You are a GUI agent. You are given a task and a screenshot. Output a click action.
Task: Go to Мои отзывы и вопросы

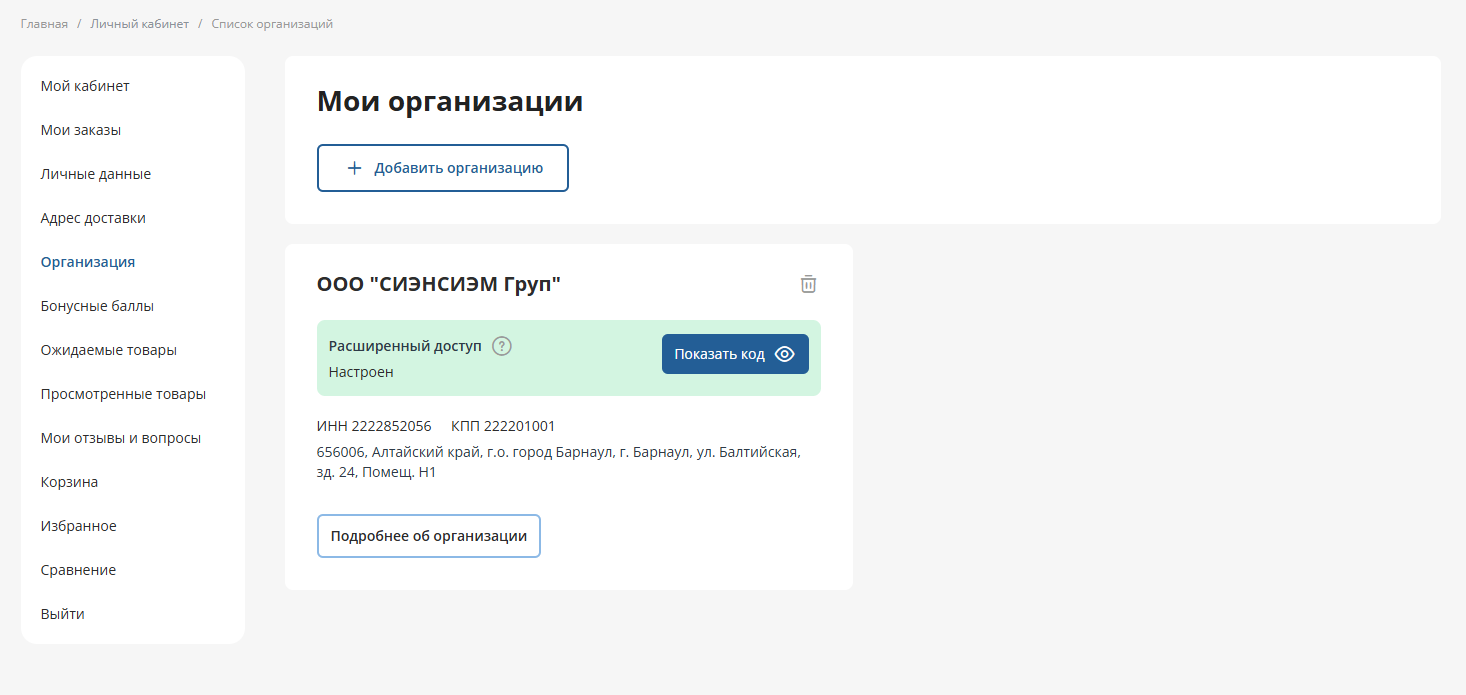tap(121, 438)
